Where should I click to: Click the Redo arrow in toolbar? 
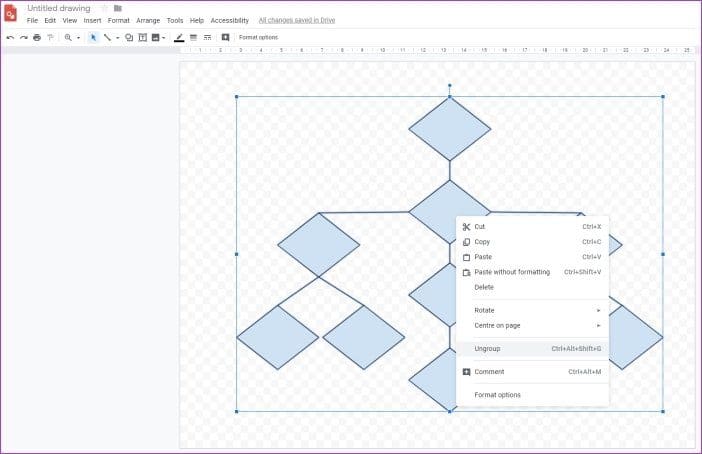click(x=23, y=38)
